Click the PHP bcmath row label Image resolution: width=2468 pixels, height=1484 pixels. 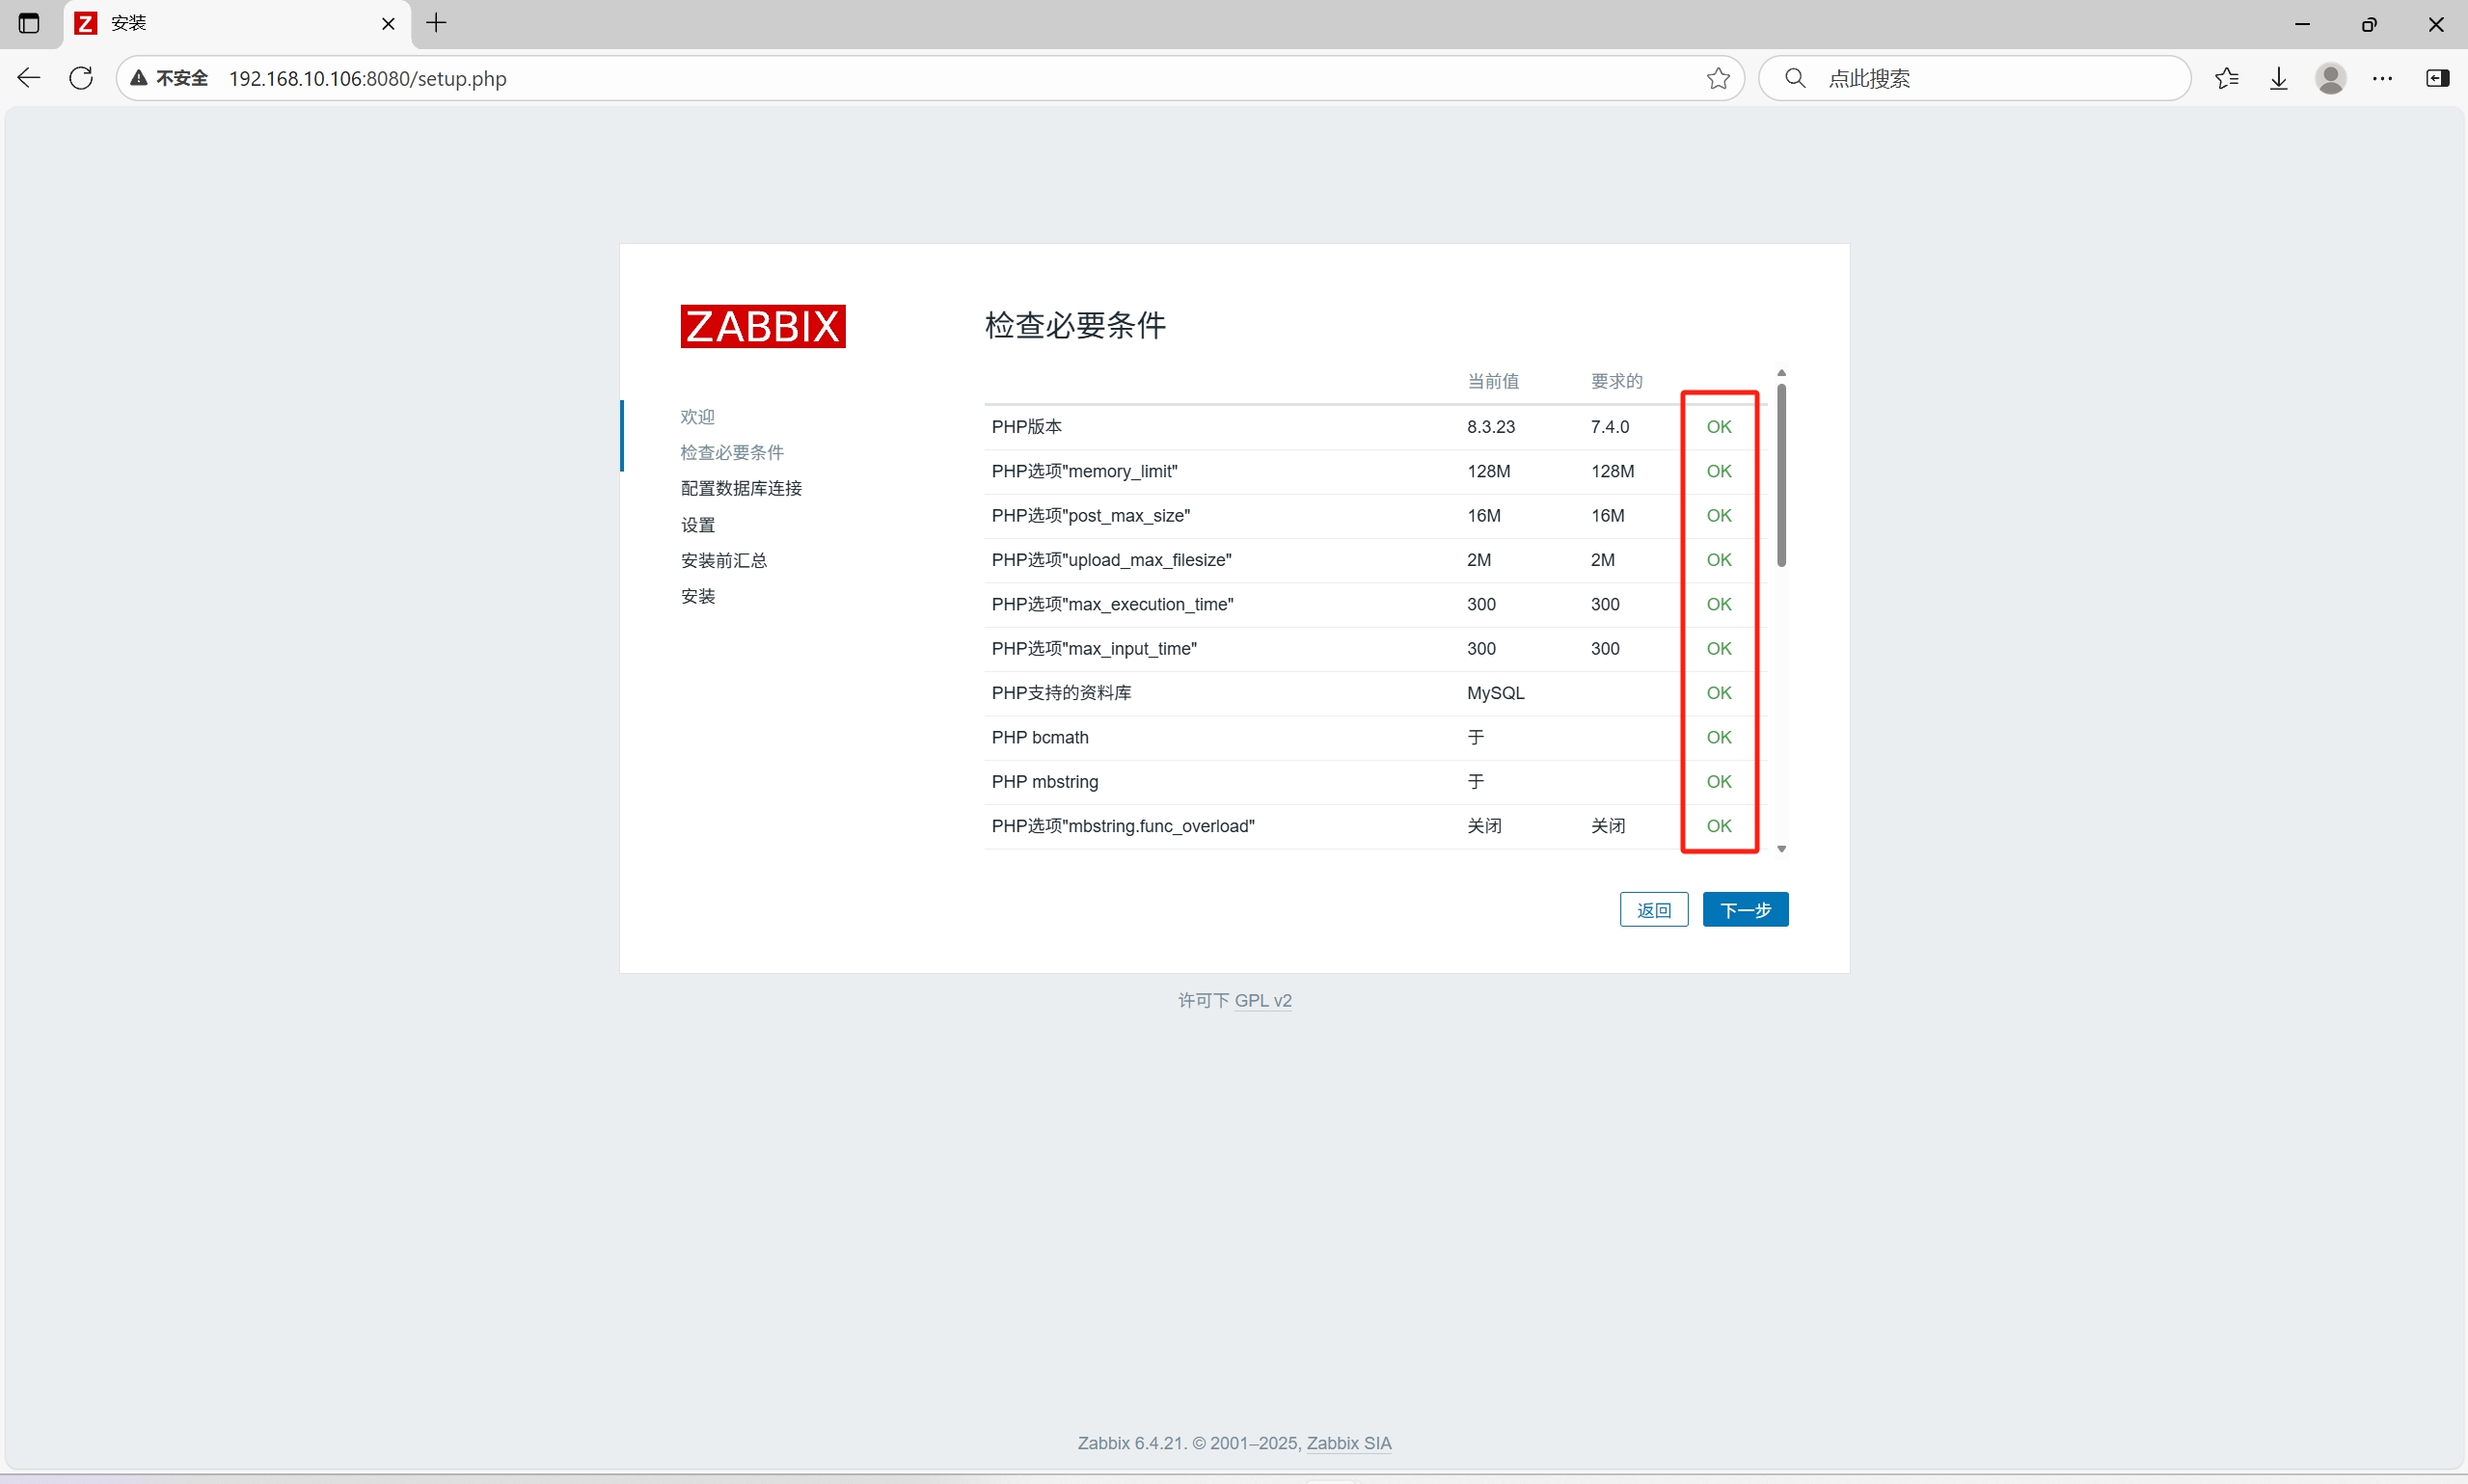[x=1040, y=737]
